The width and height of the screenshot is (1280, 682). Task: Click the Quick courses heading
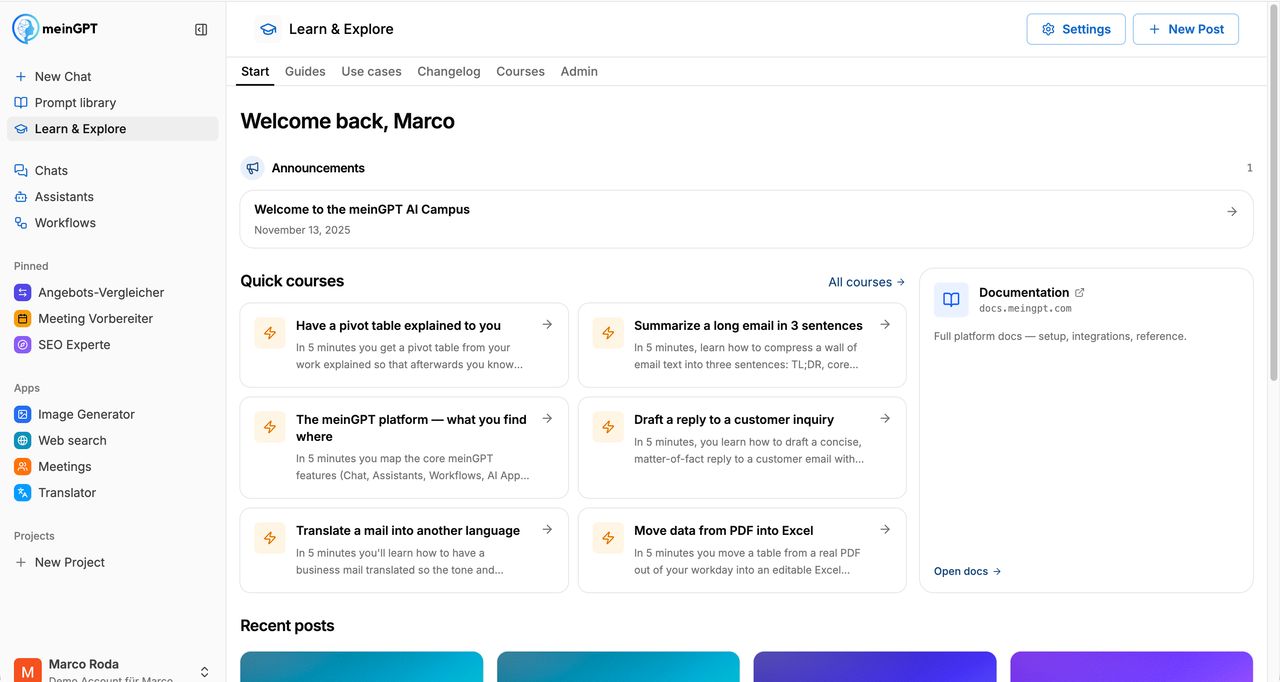pos(292,281)
